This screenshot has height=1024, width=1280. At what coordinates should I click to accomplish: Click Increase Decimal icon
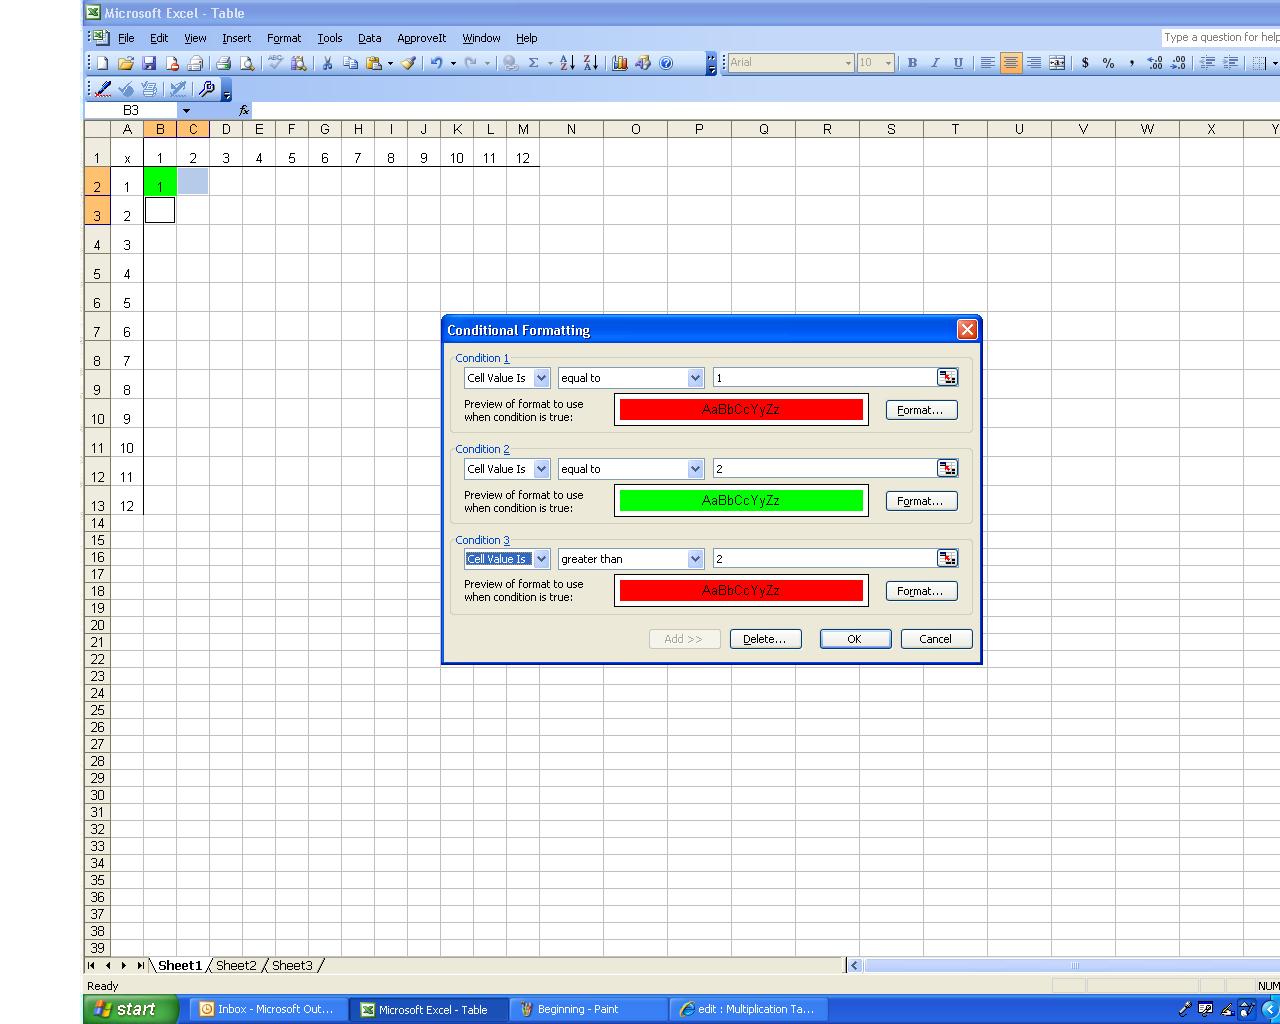(x=1155, y=63)
